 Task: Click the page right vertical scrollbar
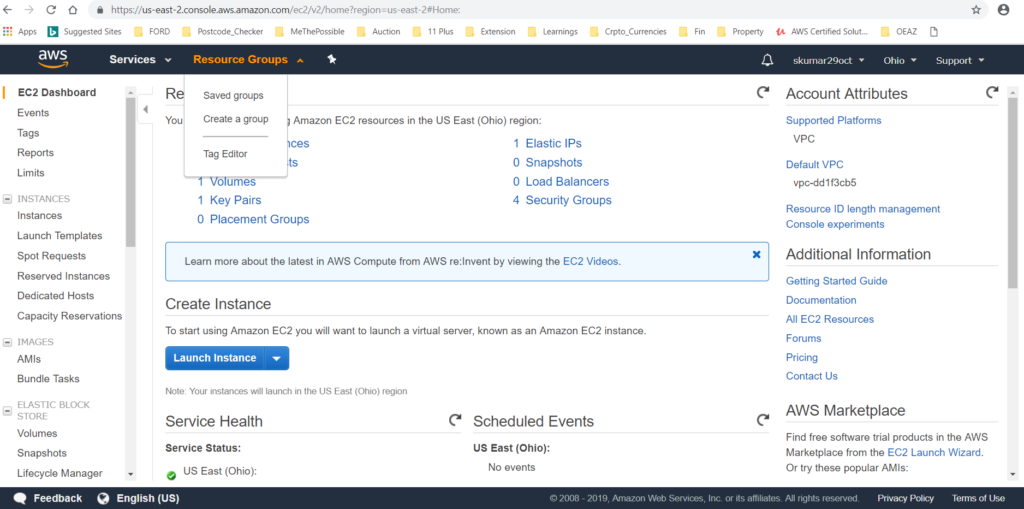click(x=1013, y=193)
